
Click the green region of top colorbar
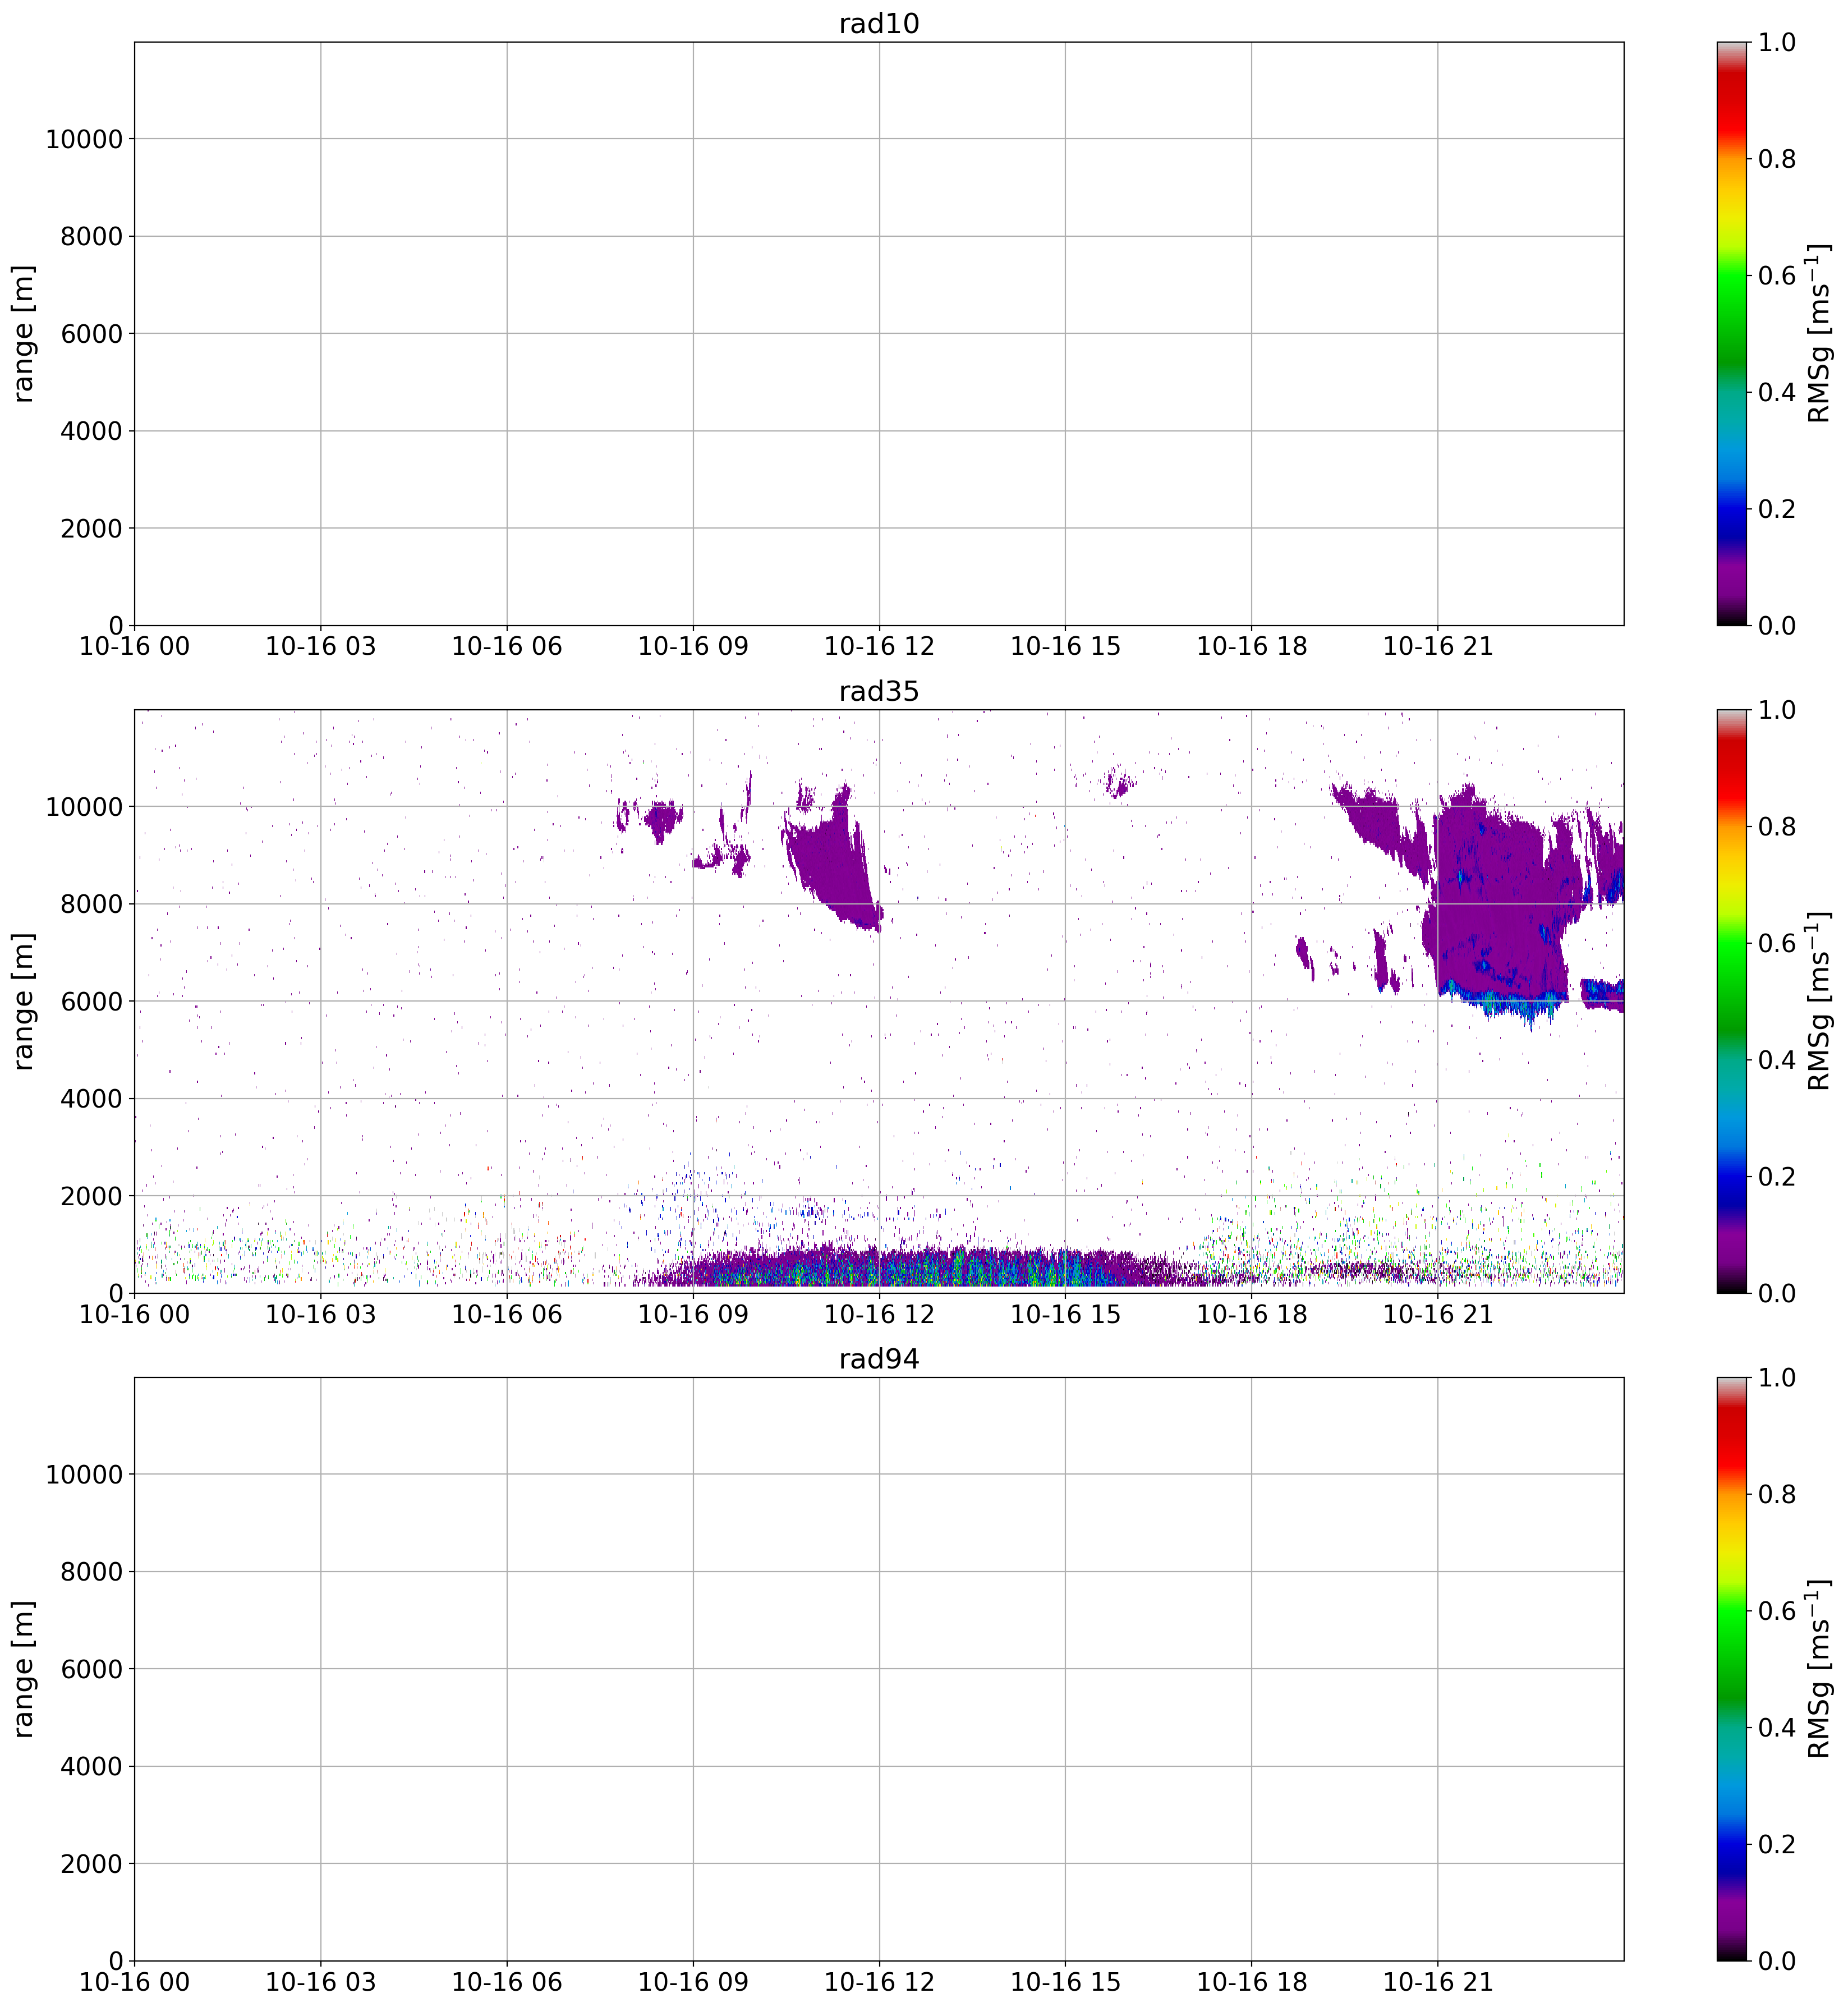click(1731, 305)
